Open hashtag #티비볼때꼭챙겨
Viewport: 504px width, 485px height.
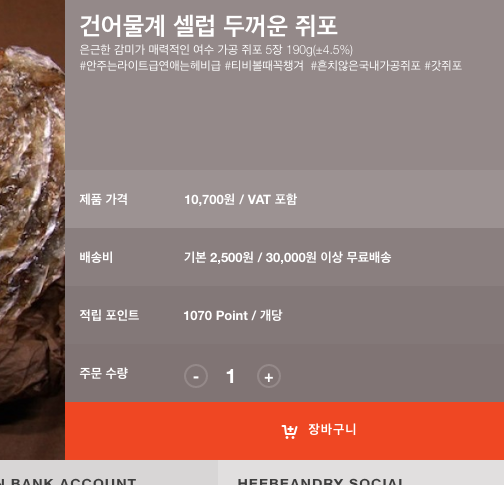[x=264, y=66]
